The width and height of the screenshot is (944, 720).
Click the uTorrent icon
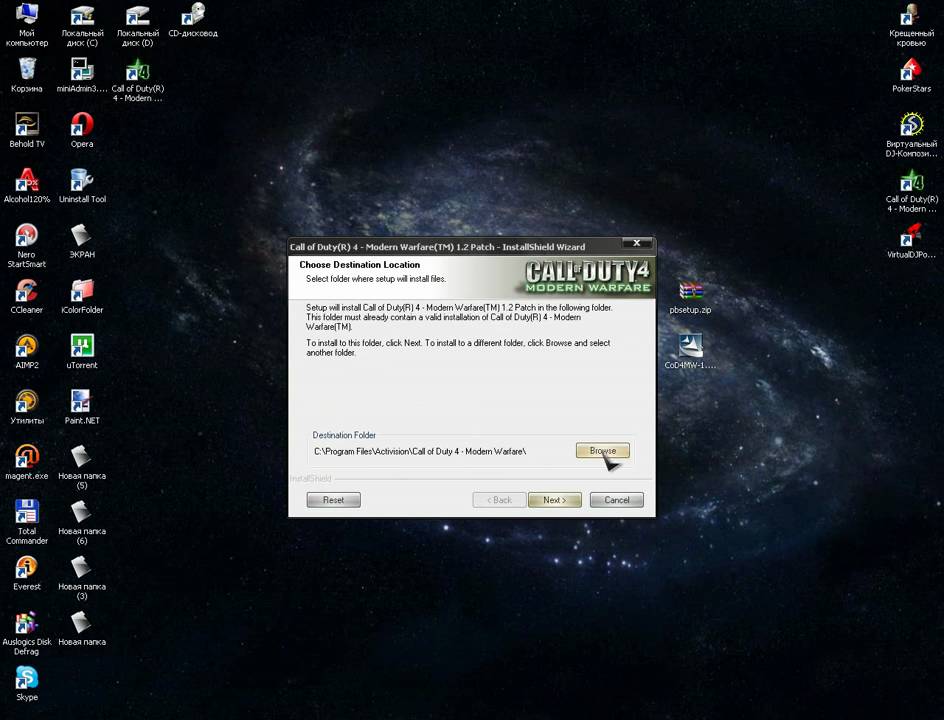82,352
